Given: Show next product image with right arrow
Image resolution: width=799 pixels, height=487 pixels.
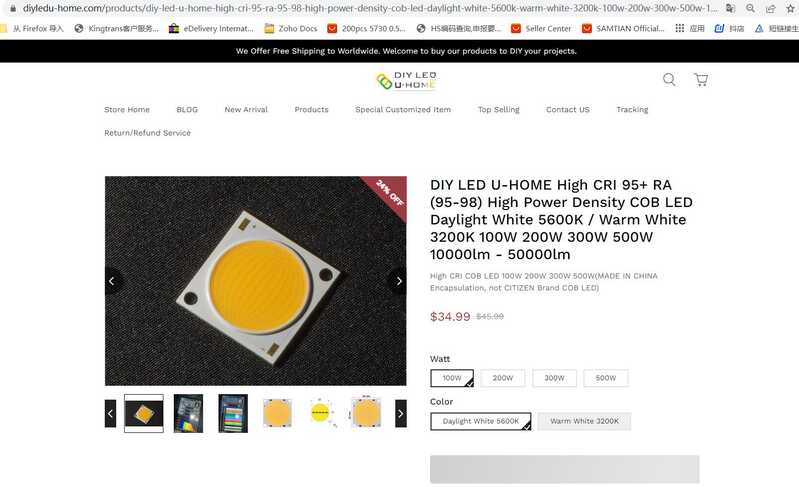Looking at the screenshot, I should point(398,281).
